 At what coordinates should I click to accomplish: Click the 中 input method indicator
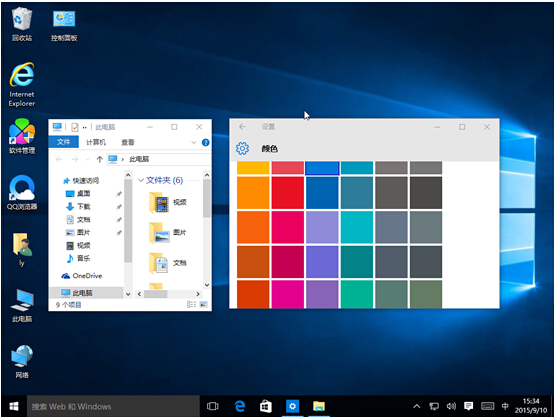point(505,406)
